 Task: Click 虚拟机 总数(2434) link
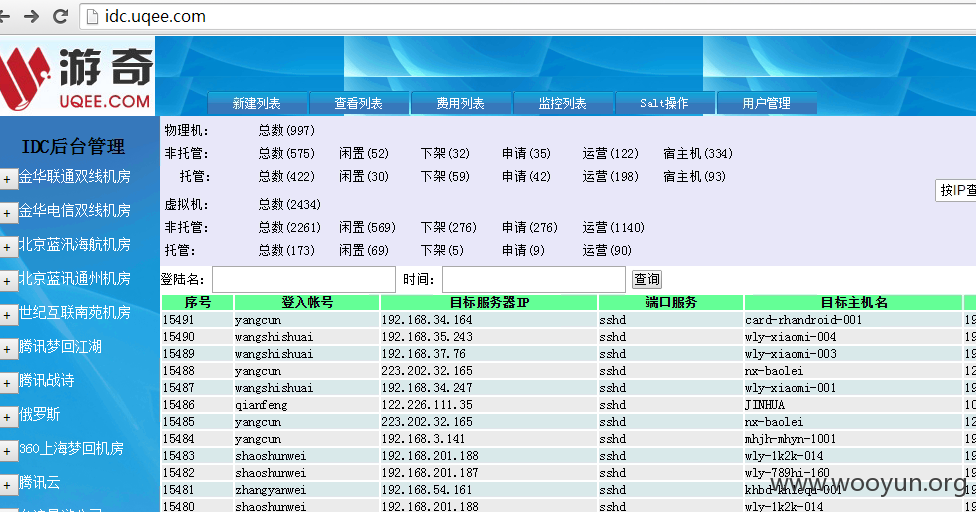pos(290,205)
